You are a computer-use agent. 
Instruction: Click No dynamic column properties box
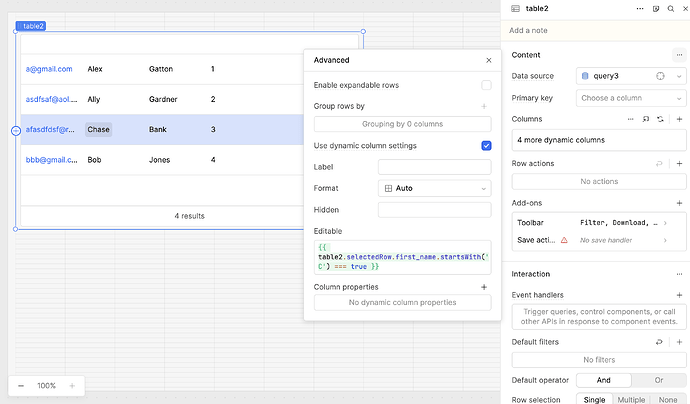(x=402, y=302)
